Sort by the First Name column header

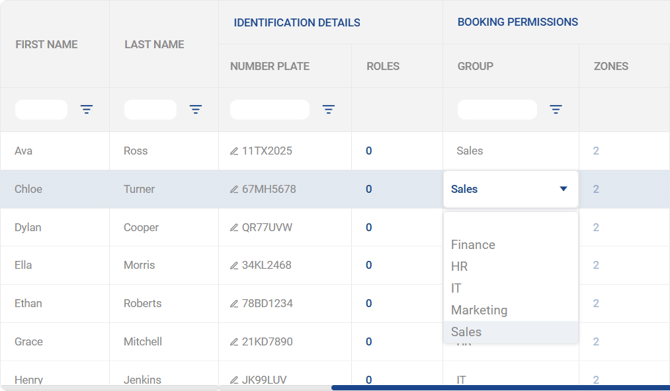point(47,44)
